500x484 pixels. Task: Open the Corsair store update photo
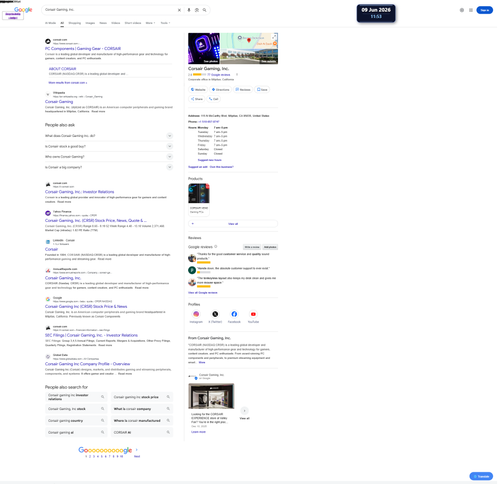pos(211,396)
